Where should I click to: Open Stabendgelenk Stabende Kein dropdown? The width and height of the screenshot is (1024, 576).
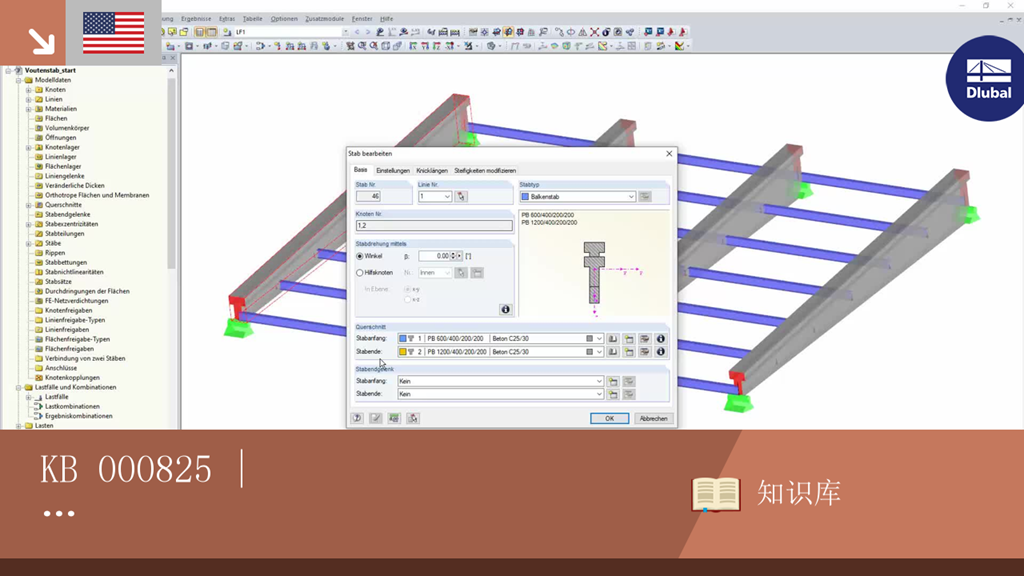pyautogui.click(x=599, y=394)
